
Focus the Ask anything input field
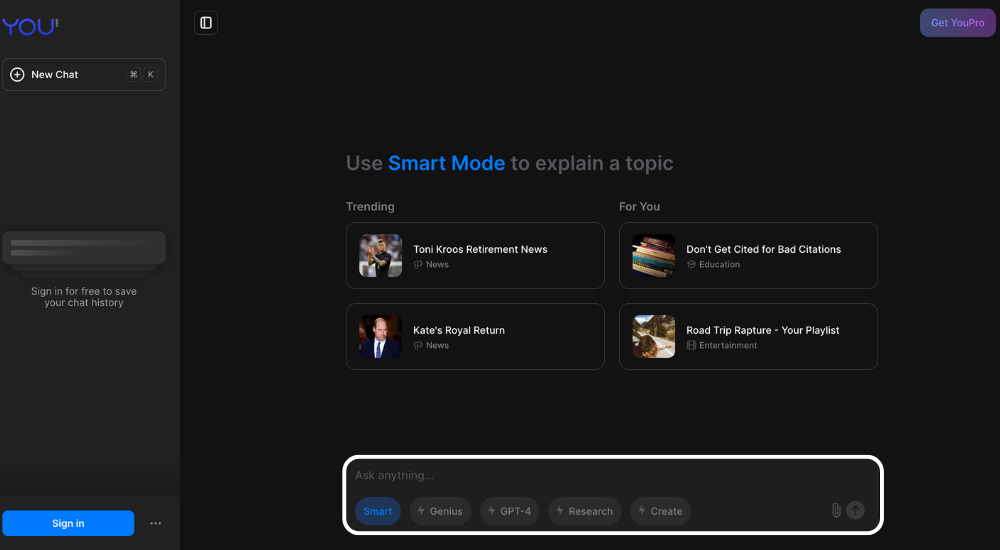click(612, 475)
